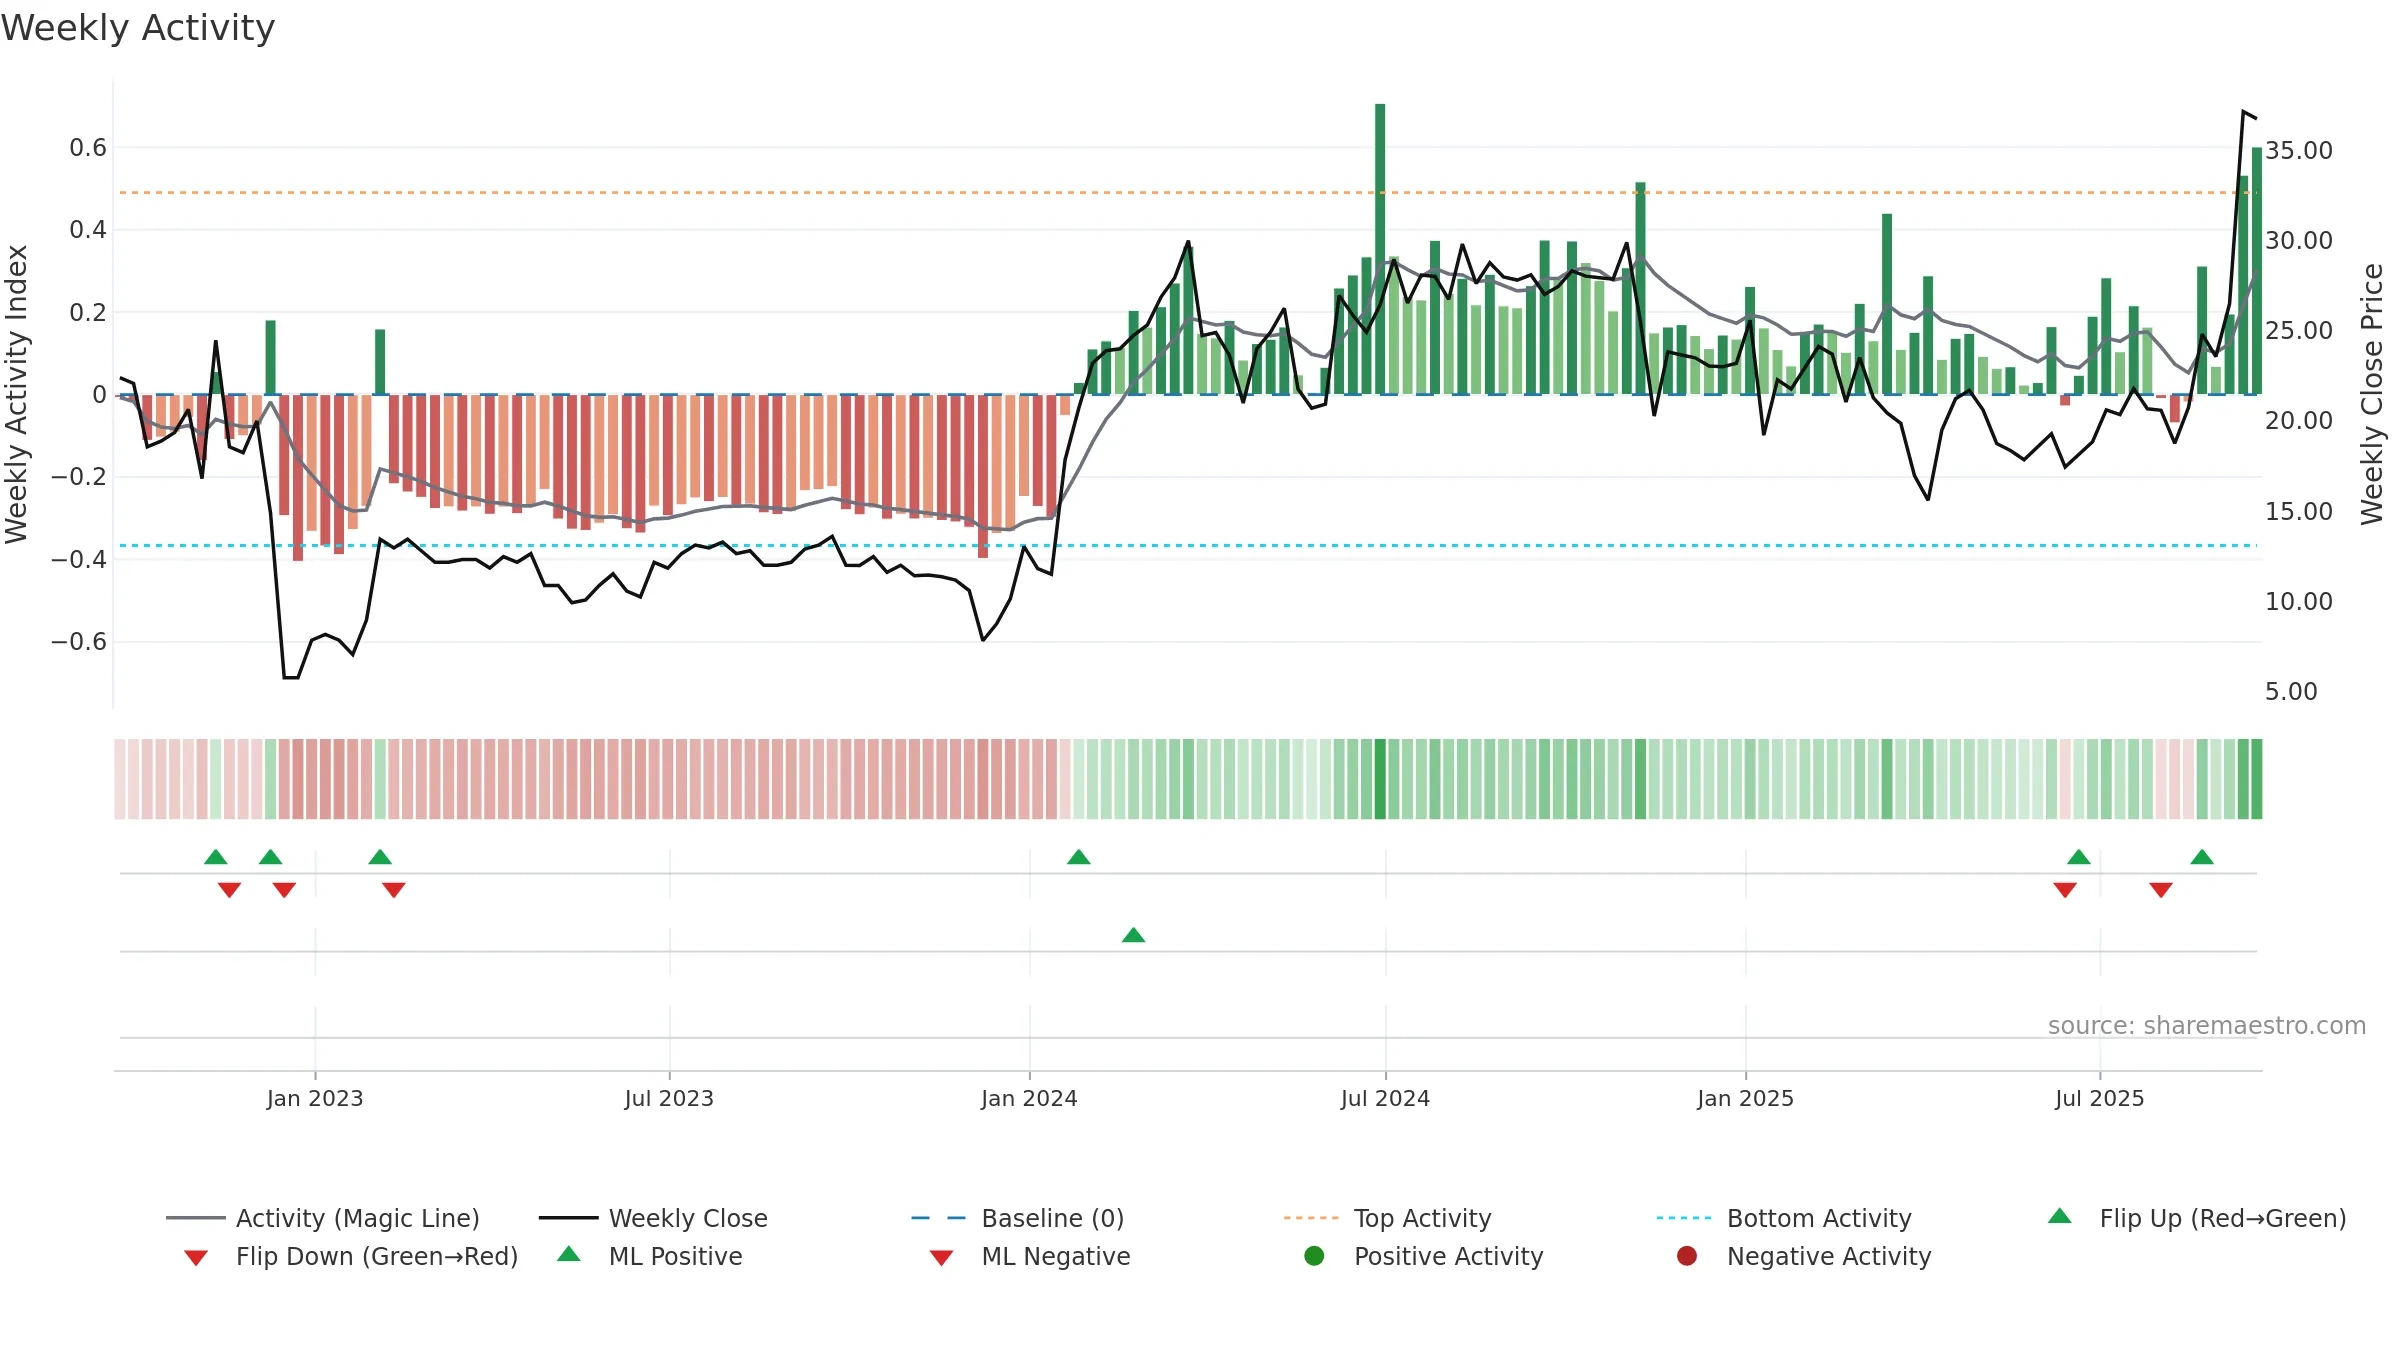Click the green triangle for Flip Up legend
This screenshot has width=2400, height=1350.
pos(2060,1216)
